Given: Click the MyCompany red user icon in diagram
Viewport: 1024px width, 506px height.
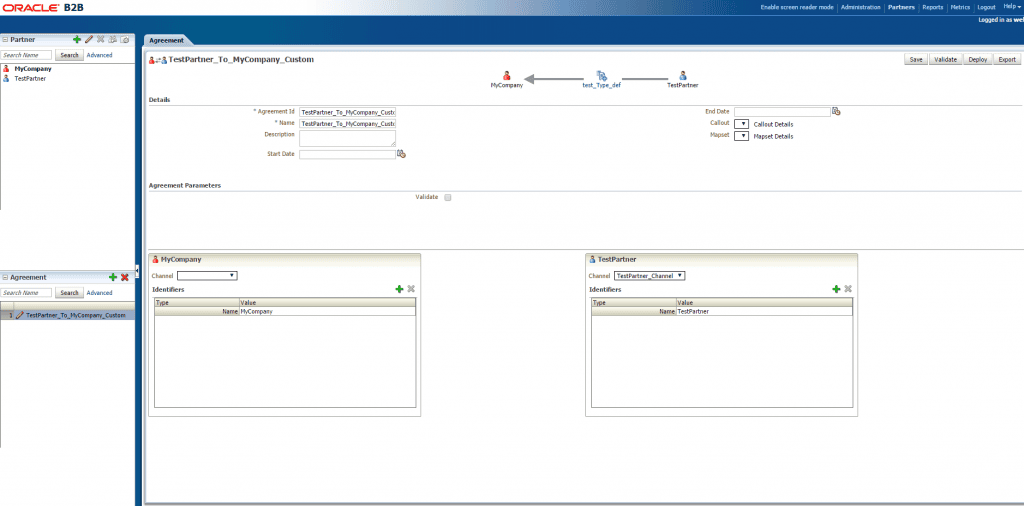Looking at the screenshot, I should tap(507, 76).
